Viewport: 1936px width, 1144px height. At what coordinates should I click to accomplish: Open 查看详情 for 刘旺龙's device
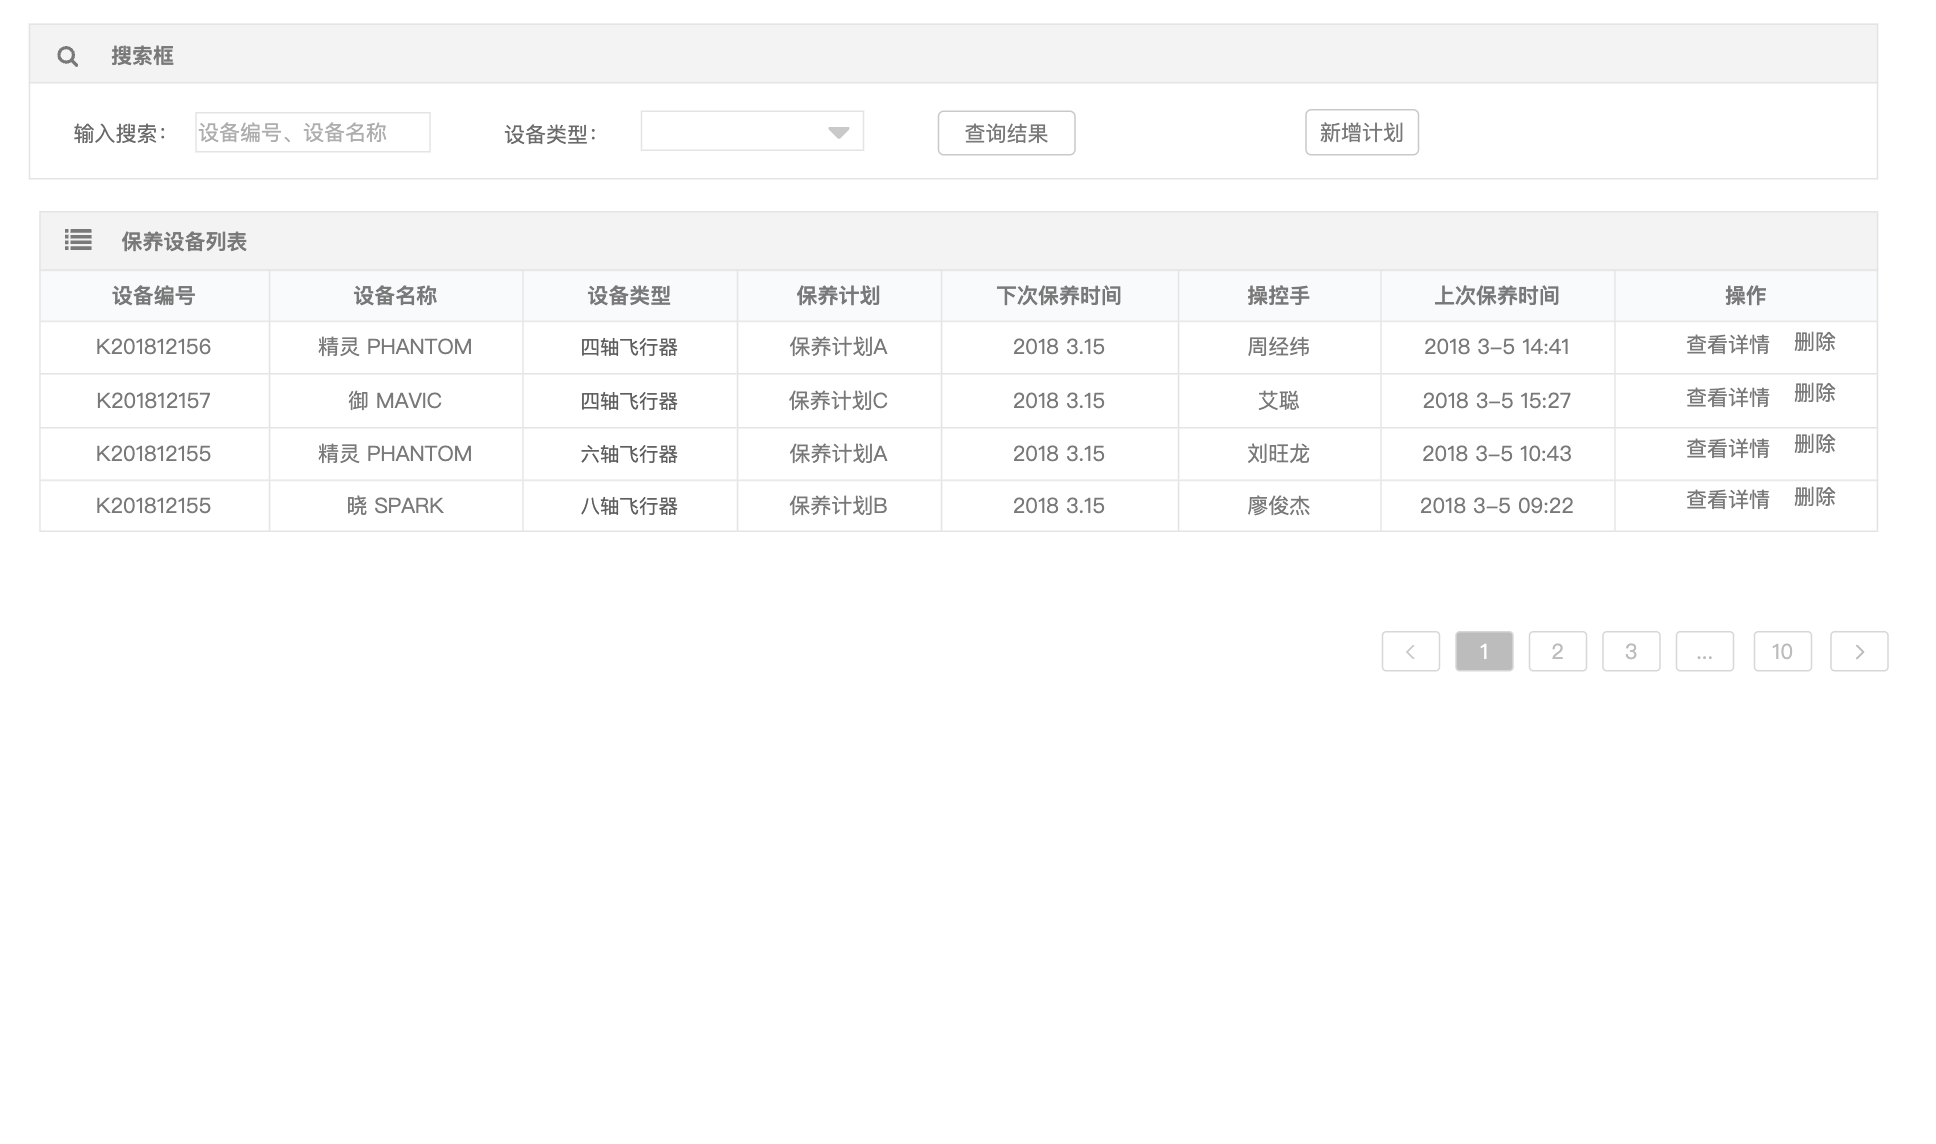click(x=1727, y=449)
